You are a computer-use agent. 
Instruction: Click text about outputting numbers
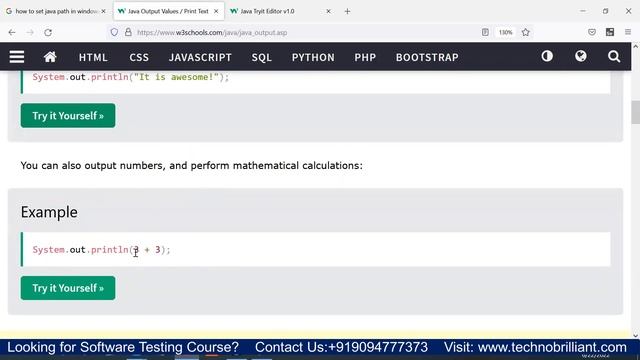(191, 165)
